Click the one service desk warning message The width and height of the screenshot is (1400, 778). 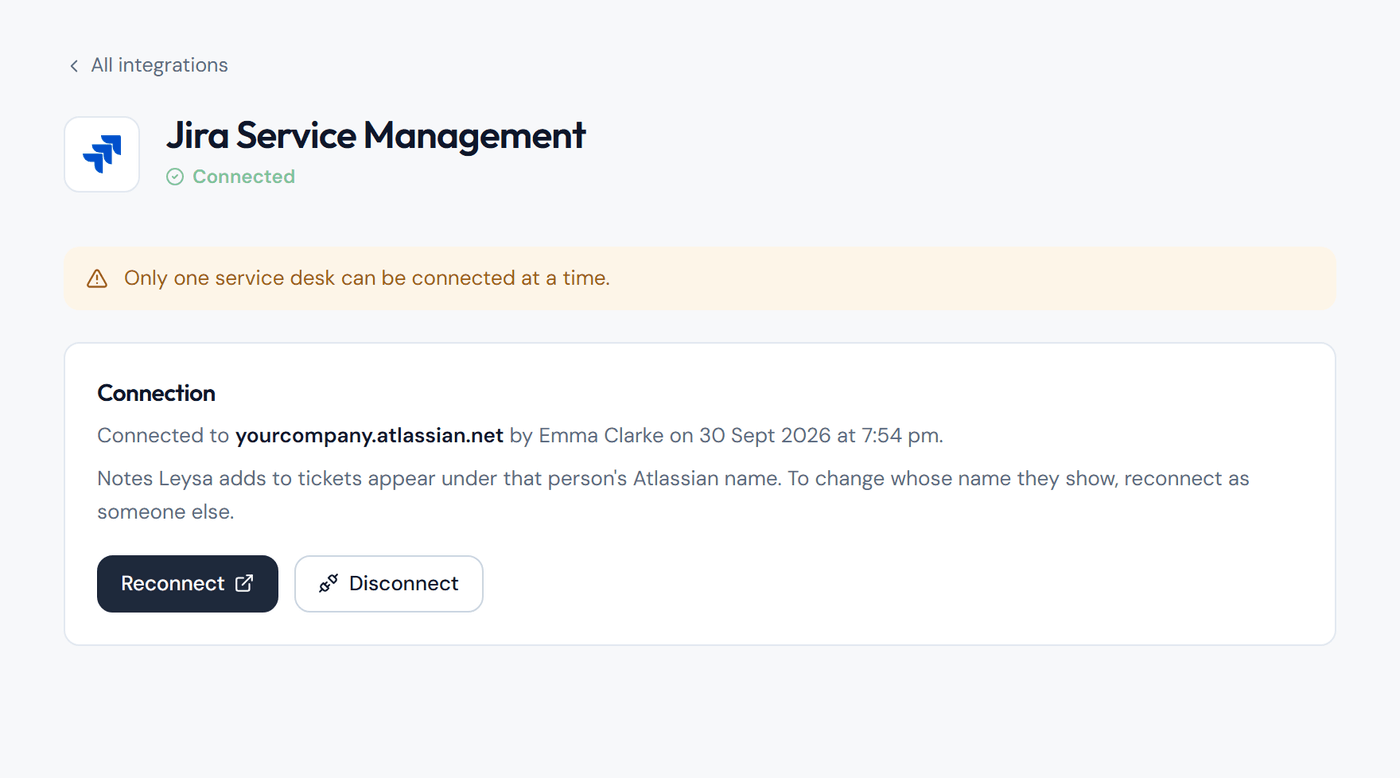(x=367, y=278)
